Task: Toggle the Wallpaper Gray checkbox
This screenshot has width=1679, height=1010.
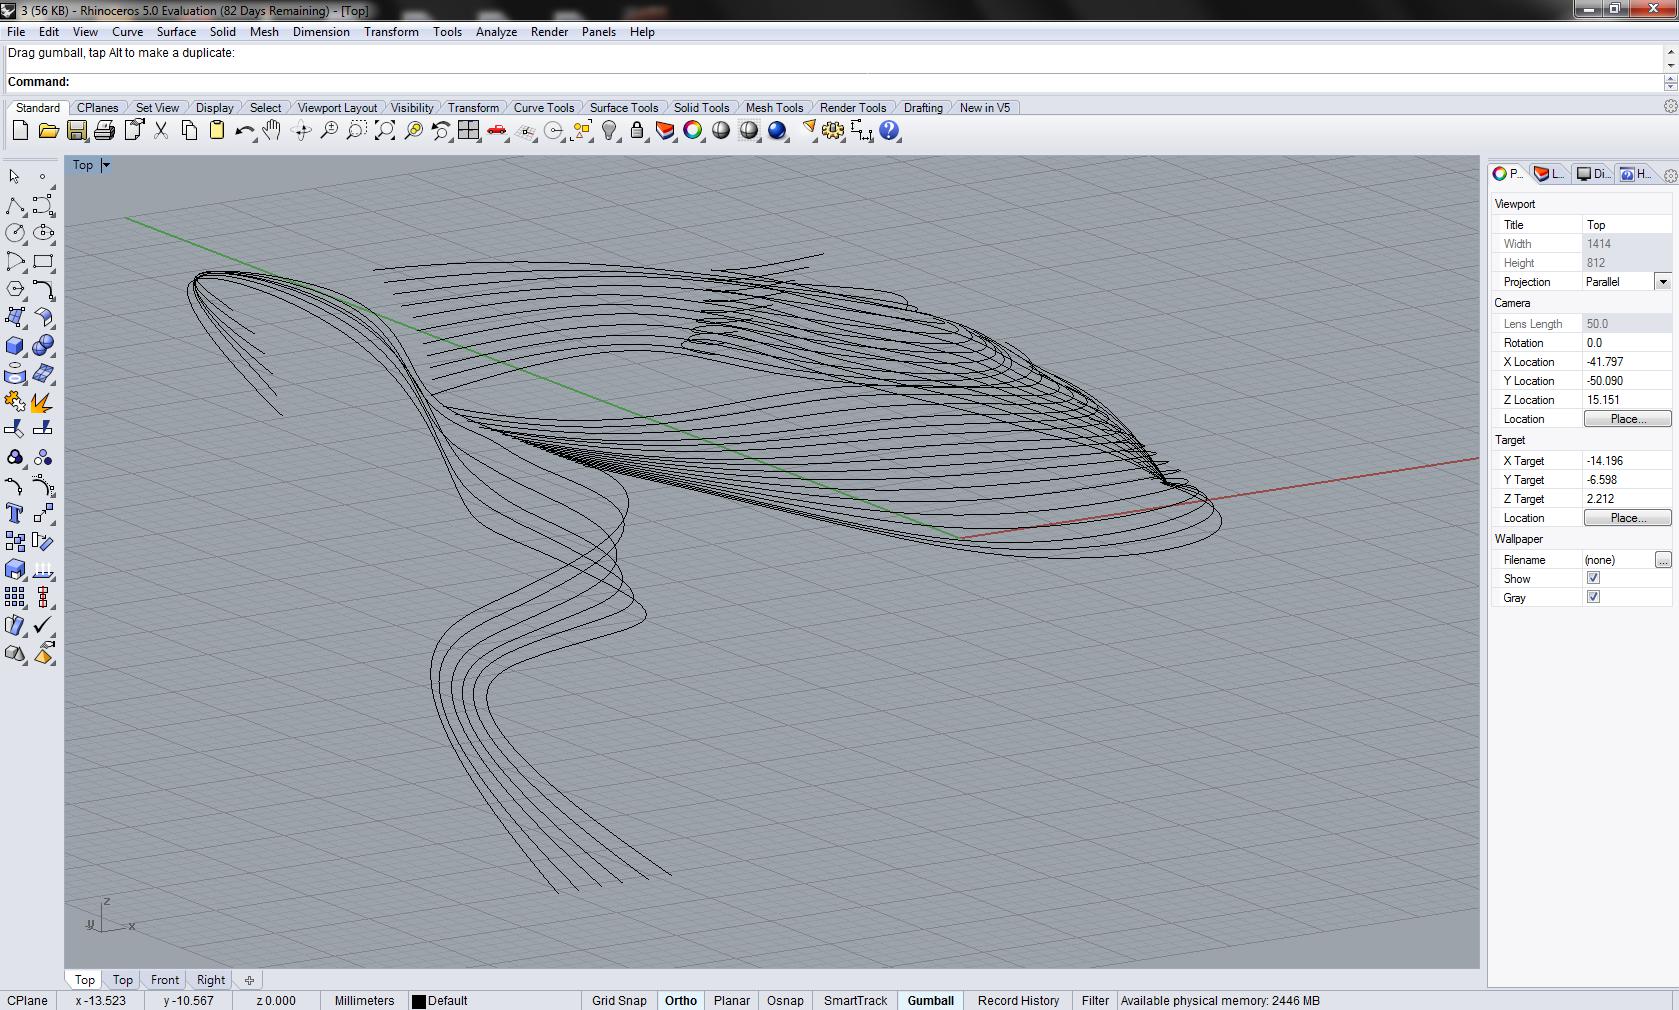Action: 1593,597
